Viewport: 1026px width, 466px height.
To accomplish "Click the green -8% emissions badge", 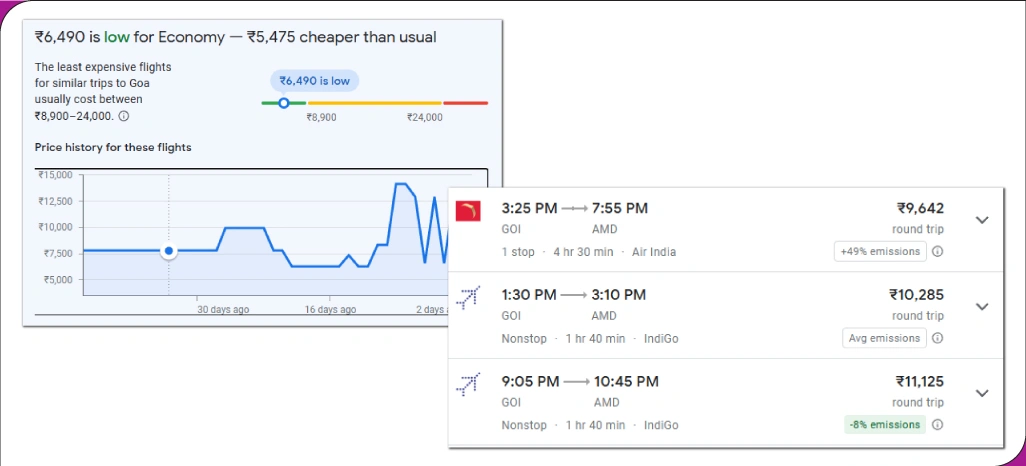I will click(x=883, y=424).
